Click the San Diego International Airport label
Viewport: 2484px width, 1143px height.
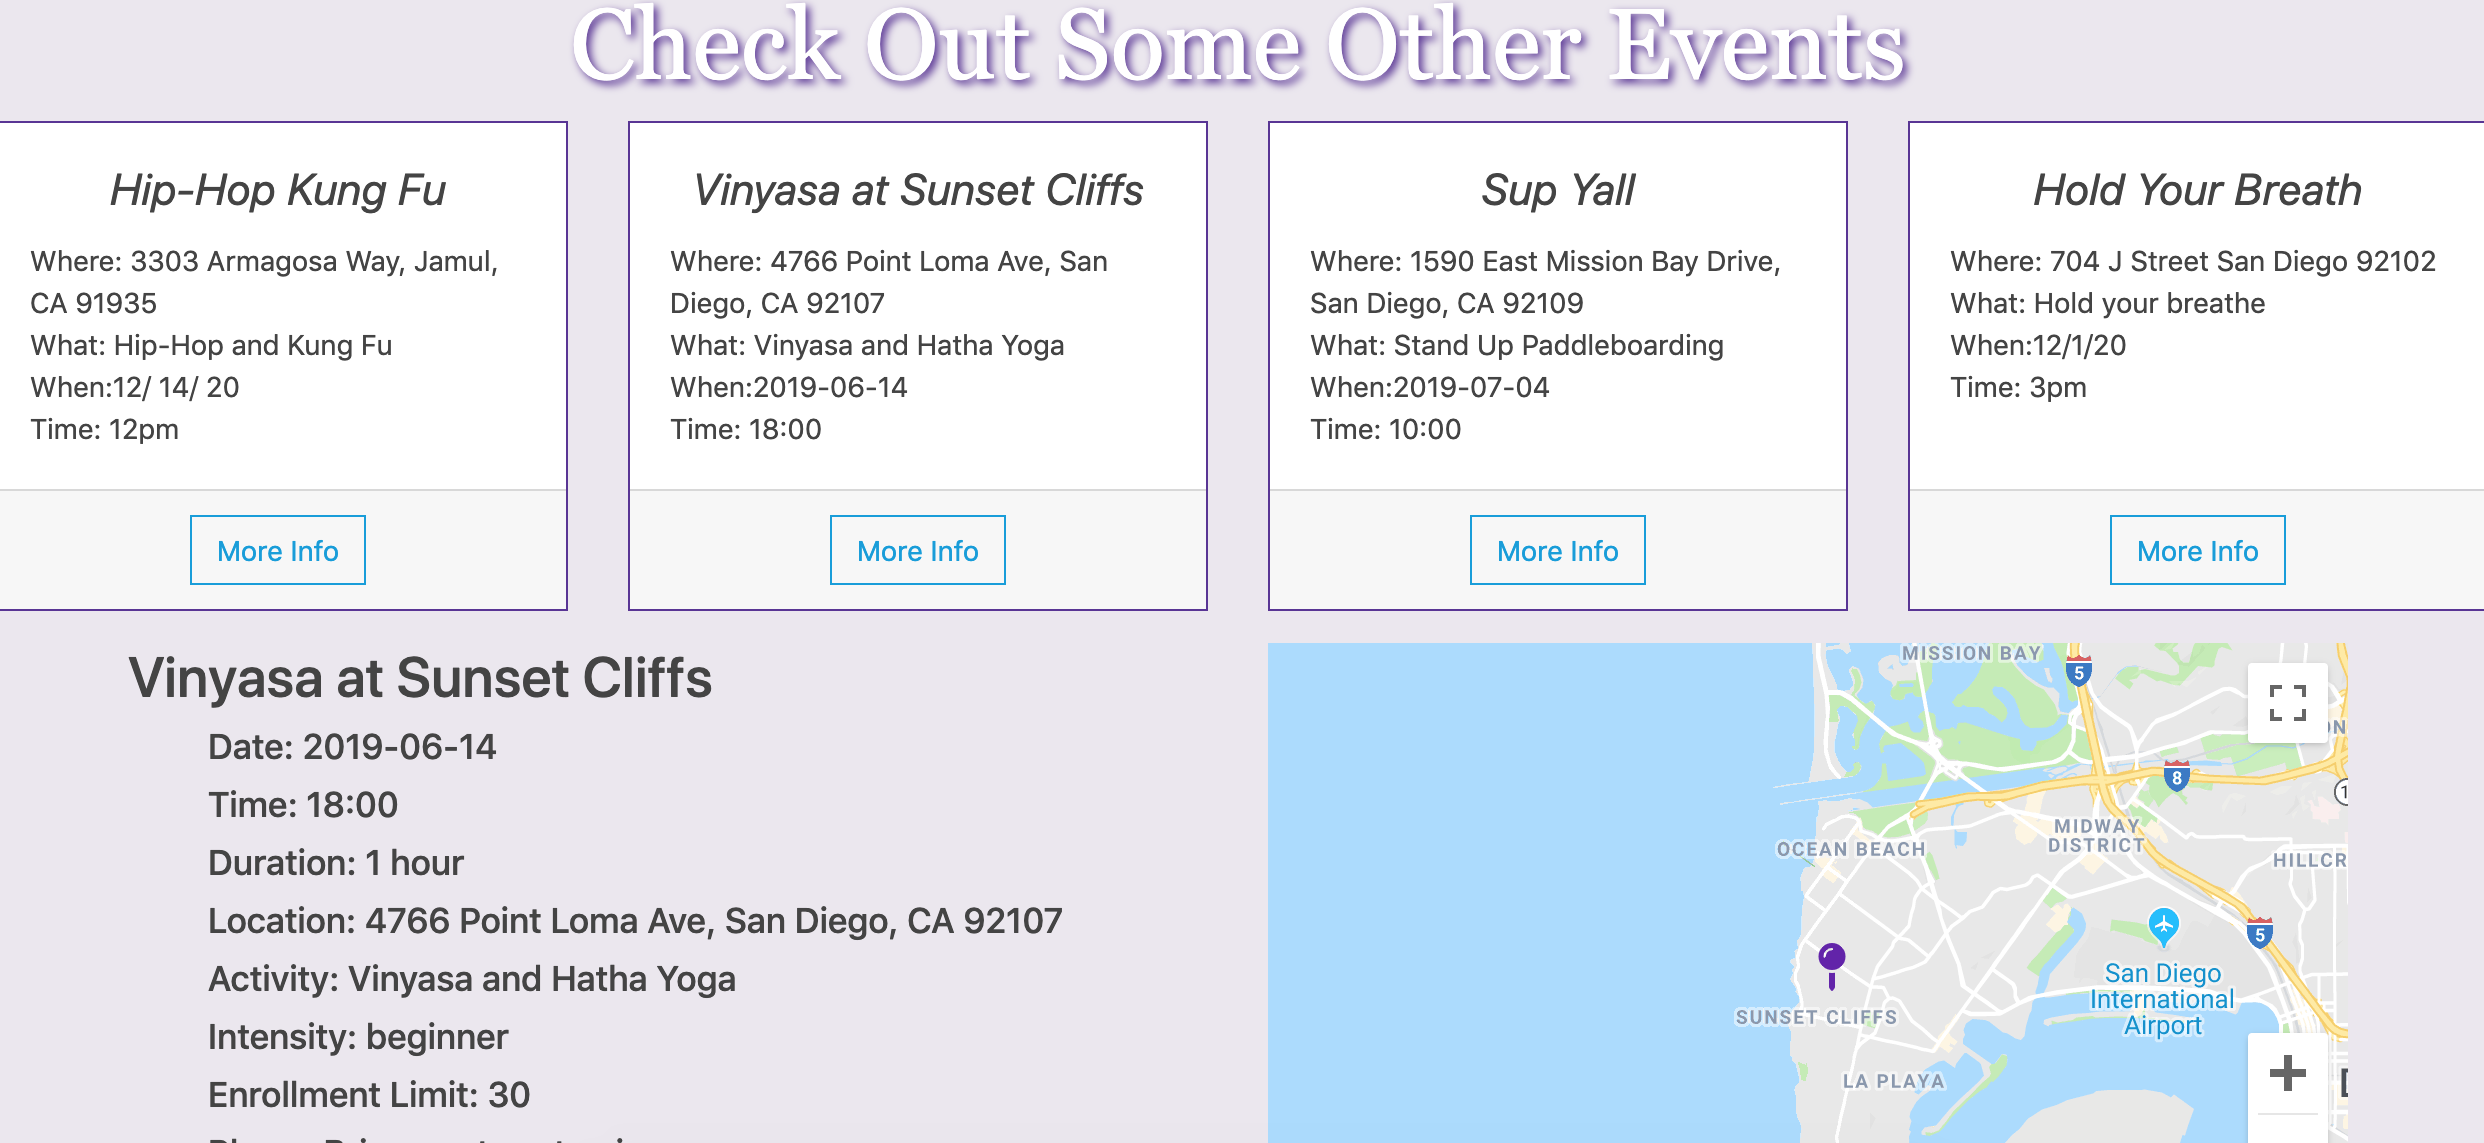click(2162, 999)
